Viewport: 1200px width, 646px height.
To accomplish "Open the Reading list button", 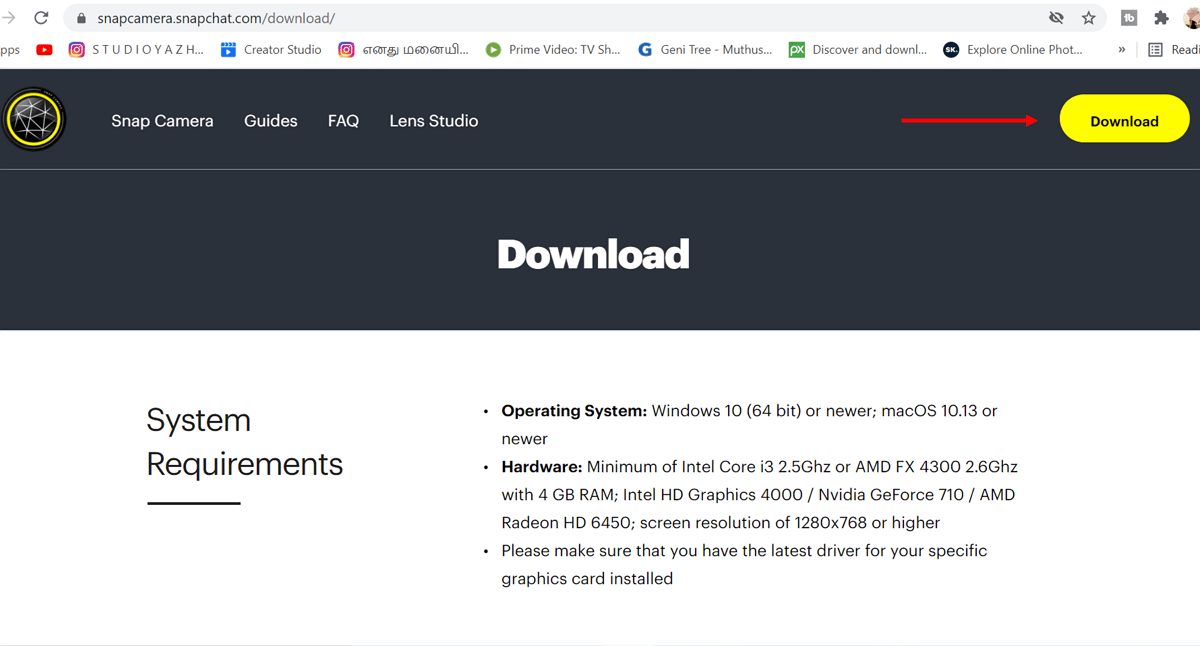I will (1172, 49).
